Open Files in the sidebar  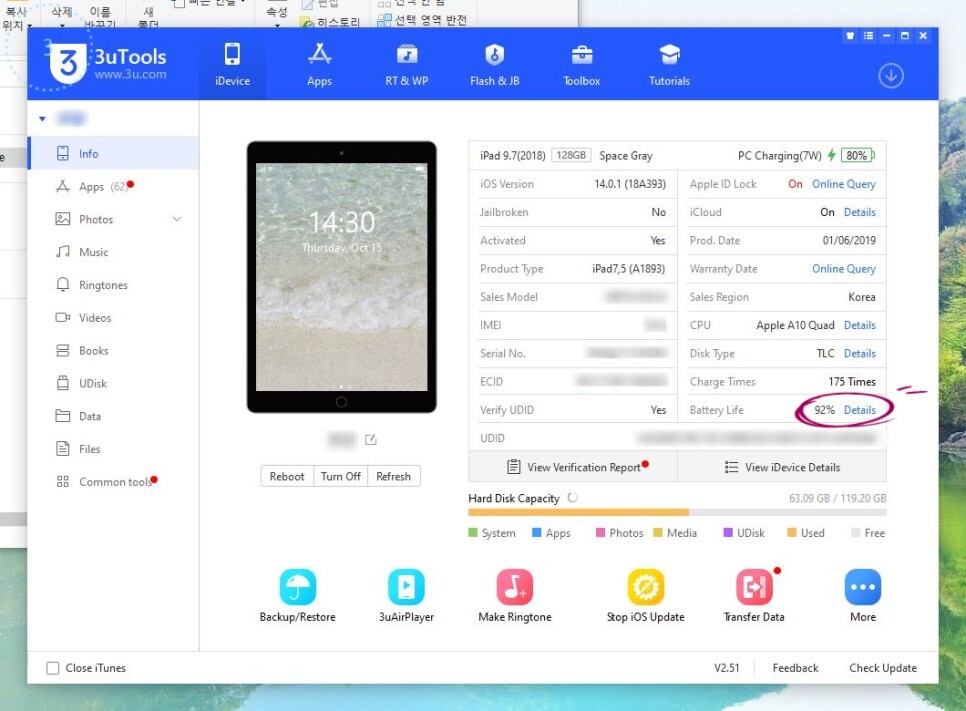(114, 449)
